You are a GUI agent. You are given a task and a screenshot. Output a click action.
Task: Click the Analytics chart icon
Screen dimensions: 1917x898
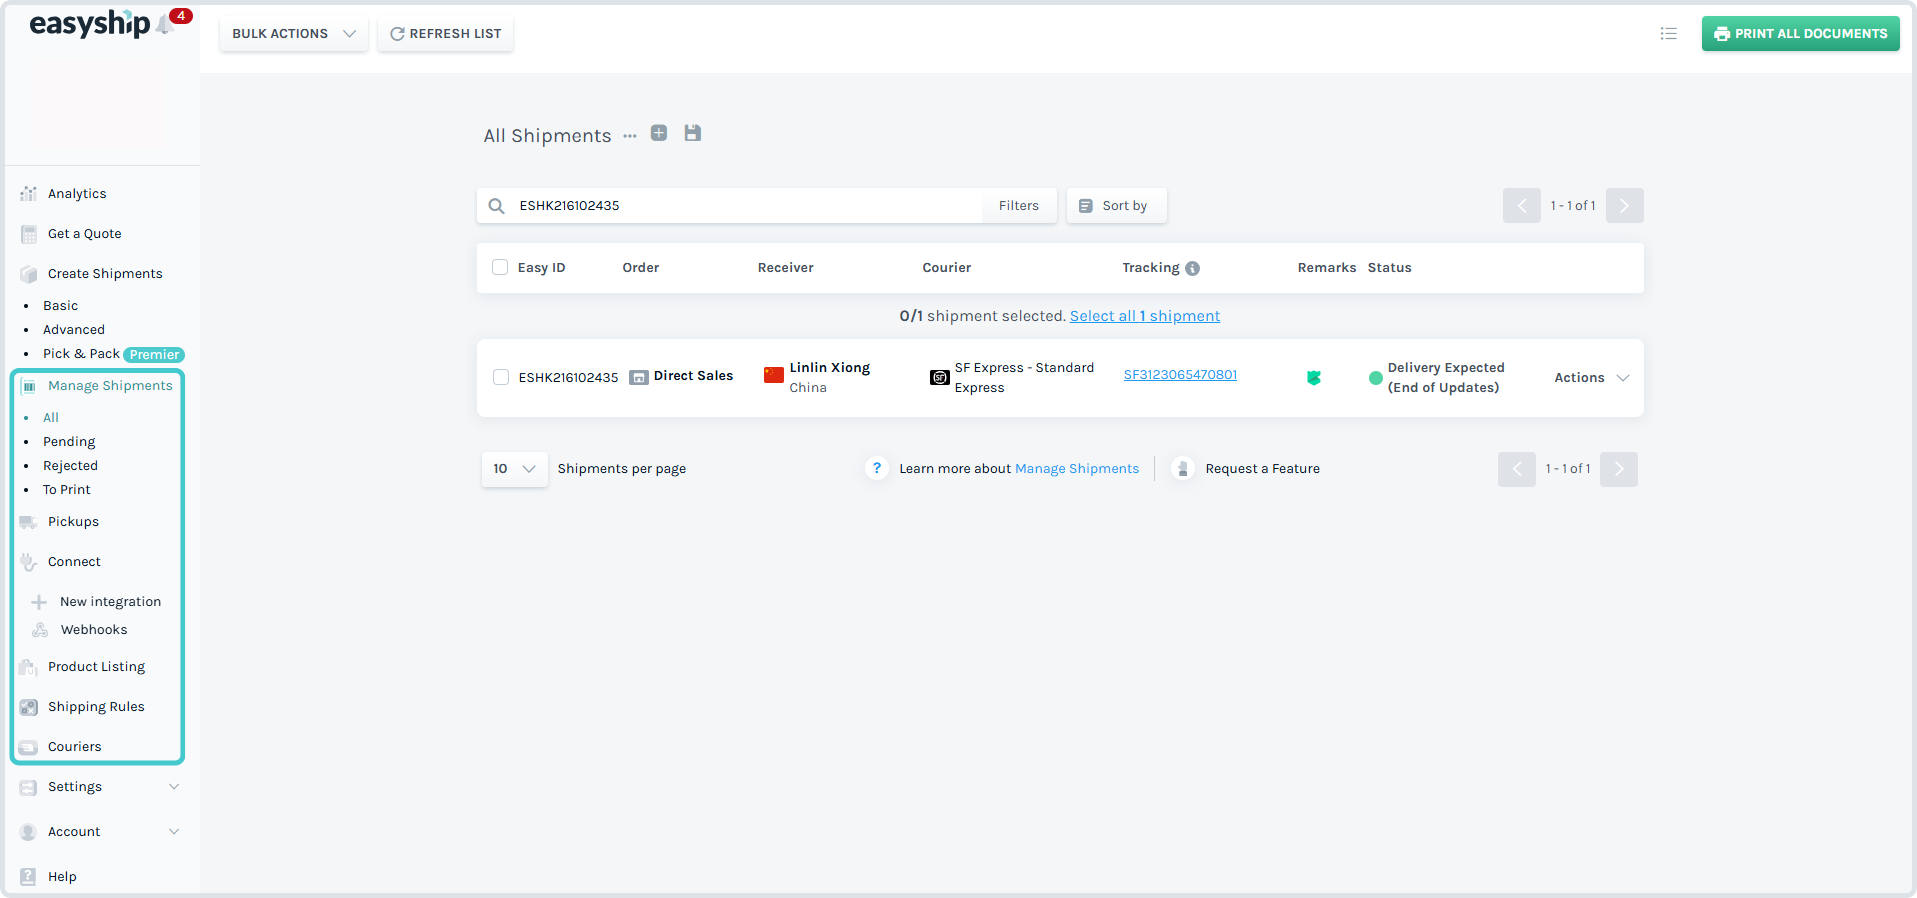(x=29, y=194)
